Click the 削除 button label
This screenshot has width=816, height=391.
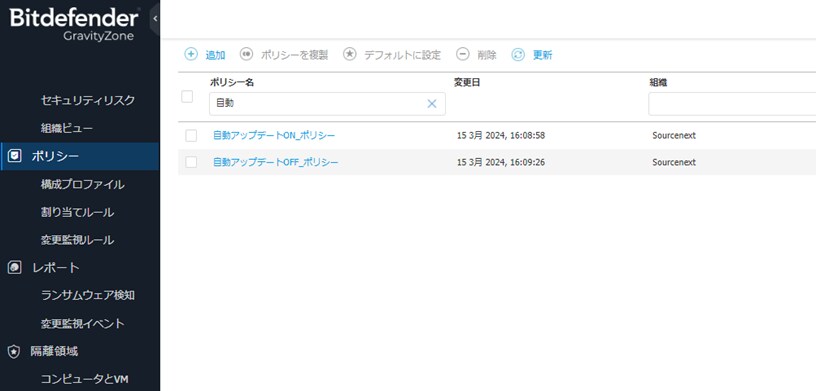tap(487, 55)
